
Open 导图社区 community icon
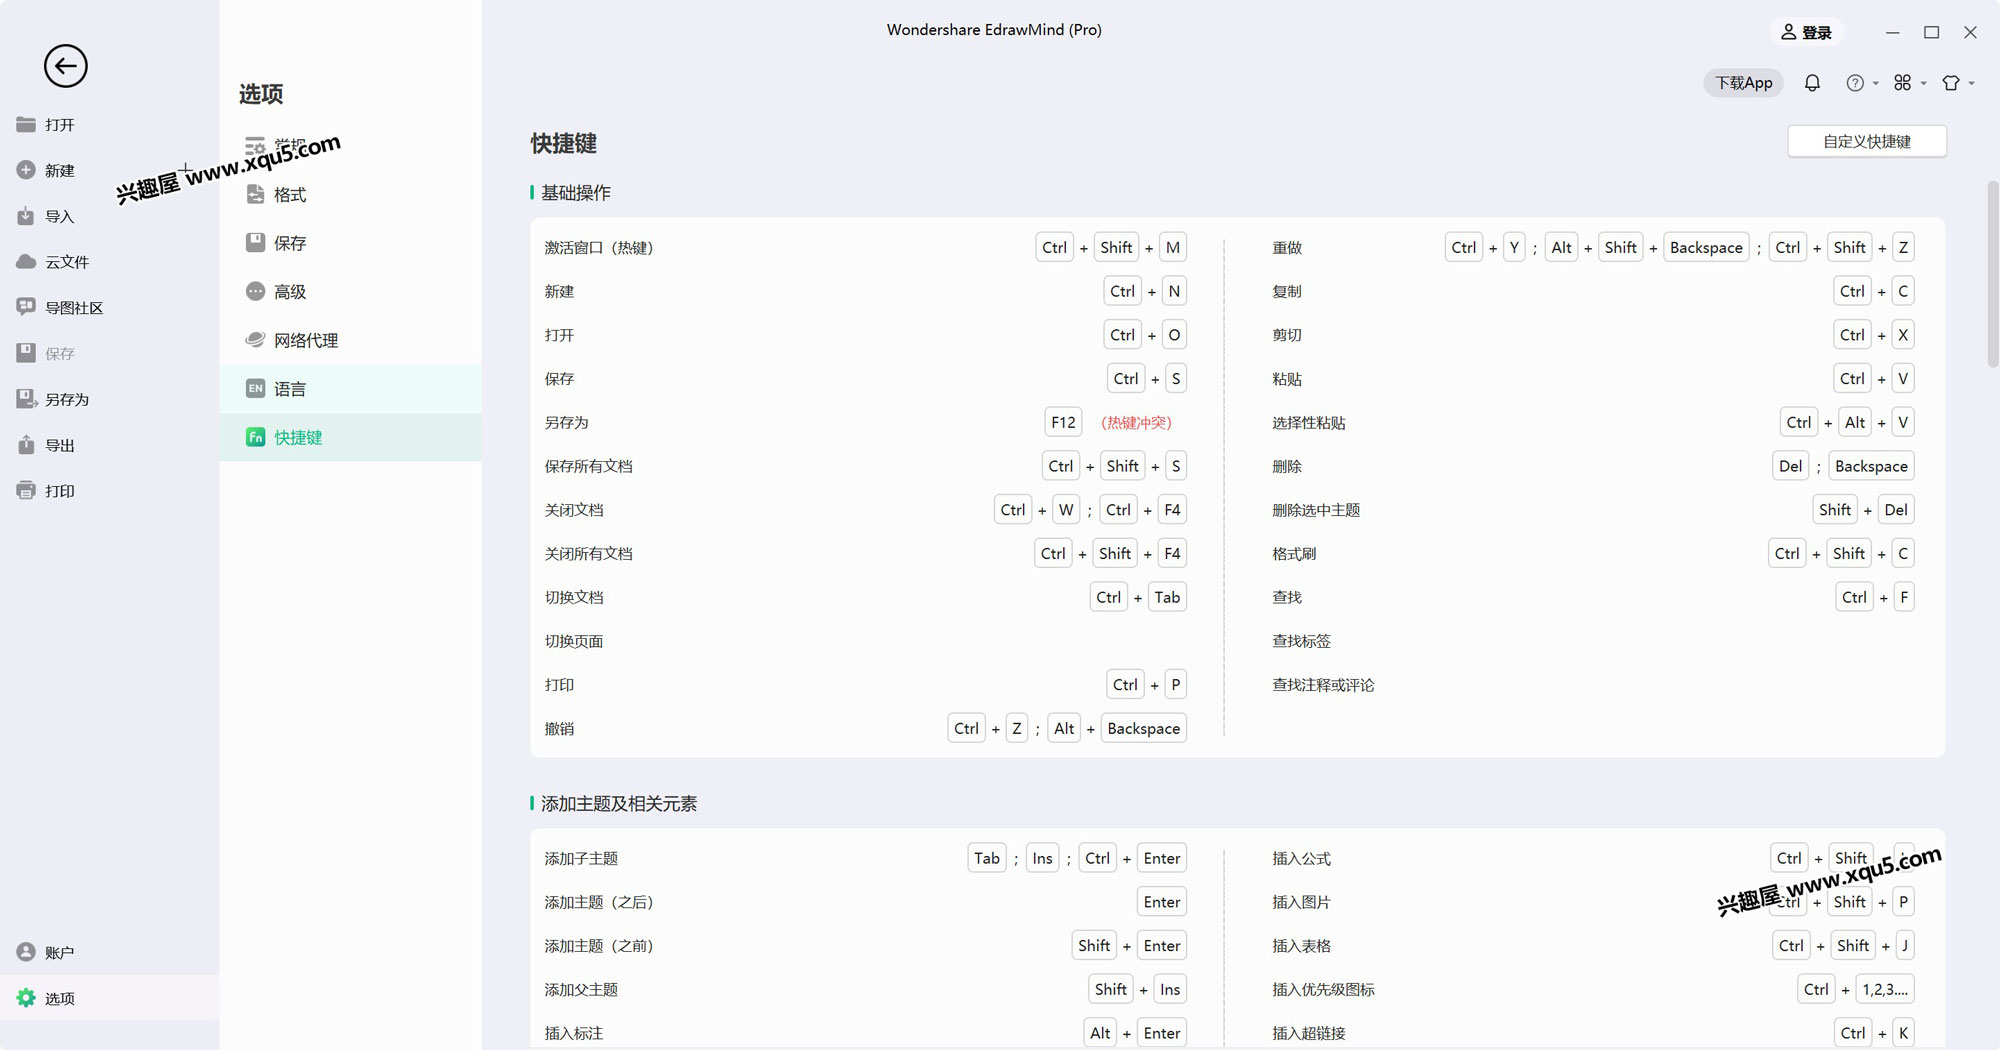pos(26,307)
